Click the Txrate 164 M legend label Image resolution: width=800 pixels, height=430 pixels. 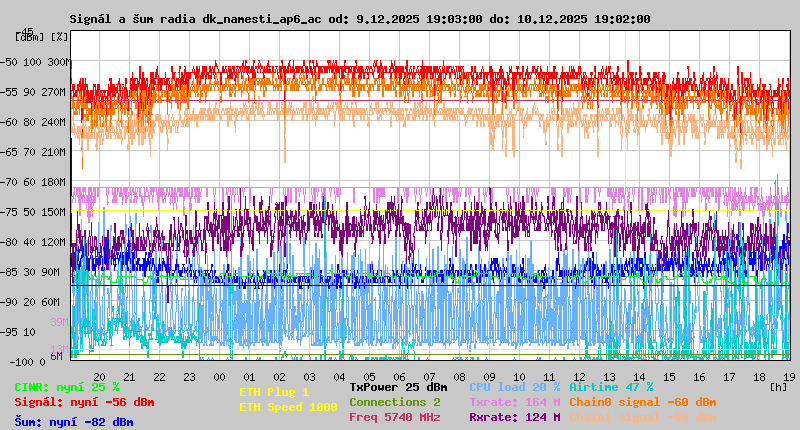[x=514, y=402]
